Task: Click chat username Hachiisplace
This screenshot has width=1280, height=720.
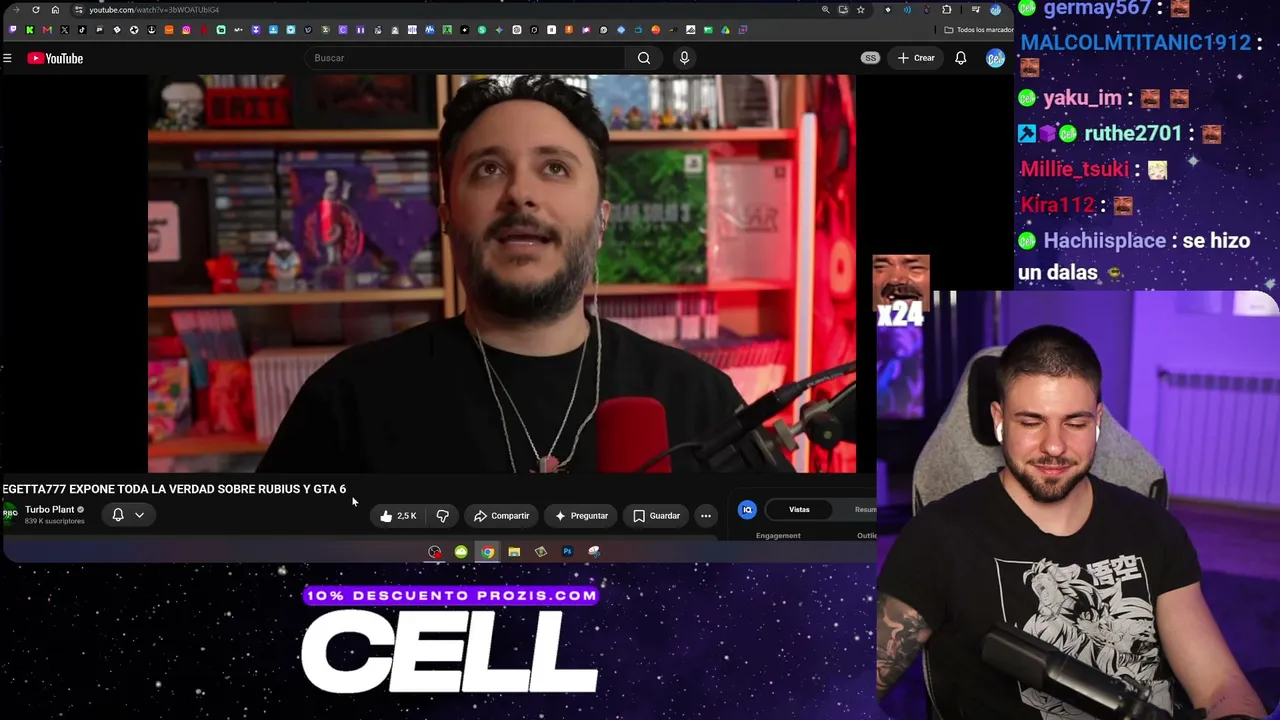Action: click(x=1105, y=241)
